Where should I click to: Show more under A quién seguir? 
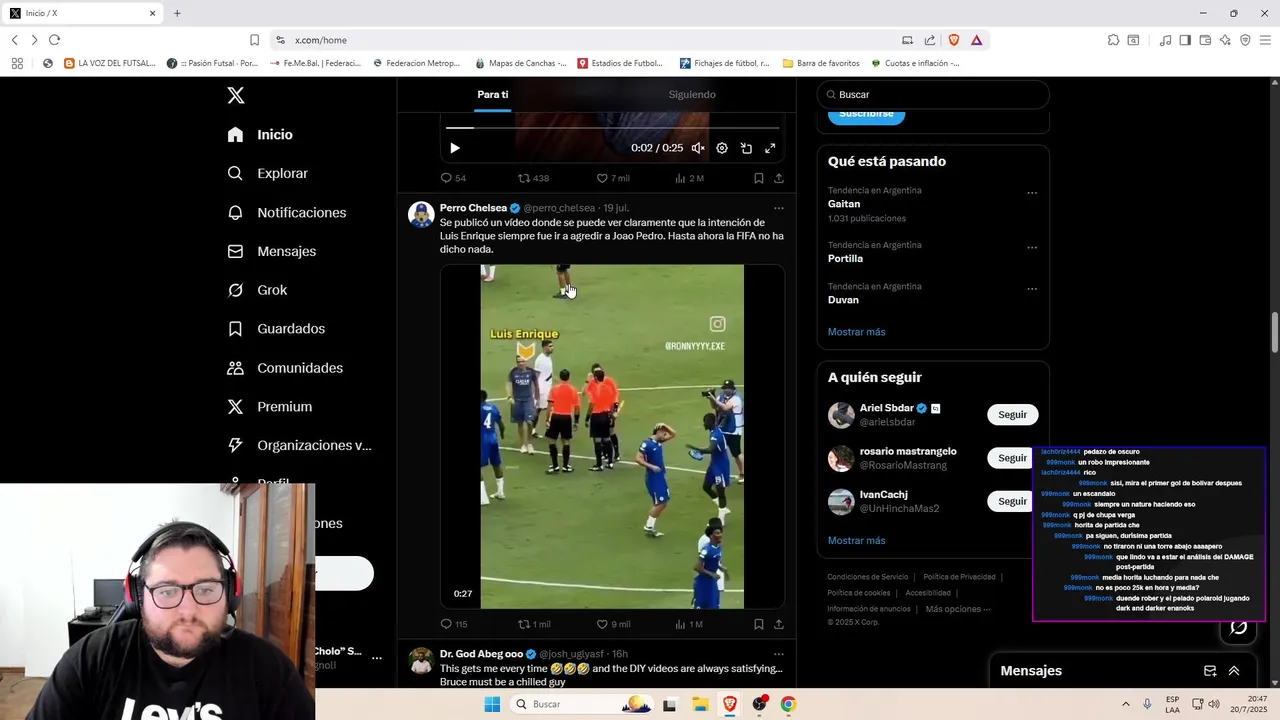[856, 540]
